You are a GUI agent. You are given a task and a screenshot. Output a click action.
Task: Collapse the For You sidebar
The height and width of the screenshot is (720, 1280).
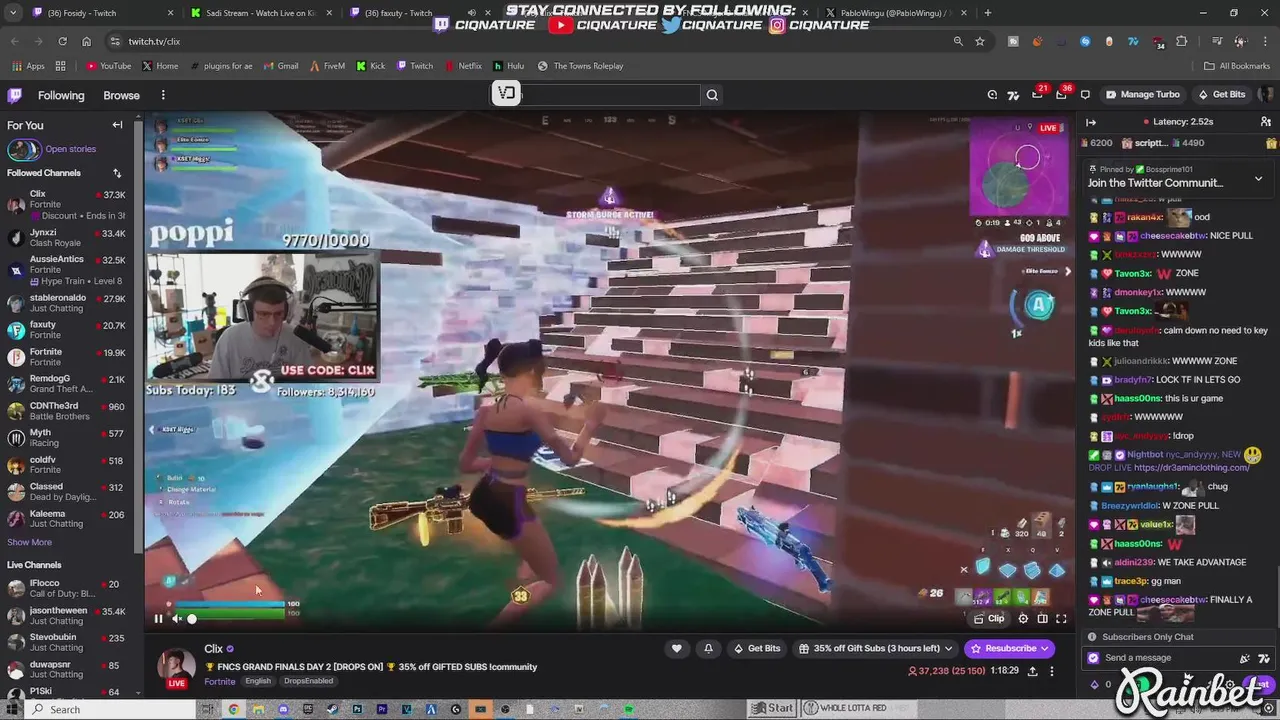[117, 125]
